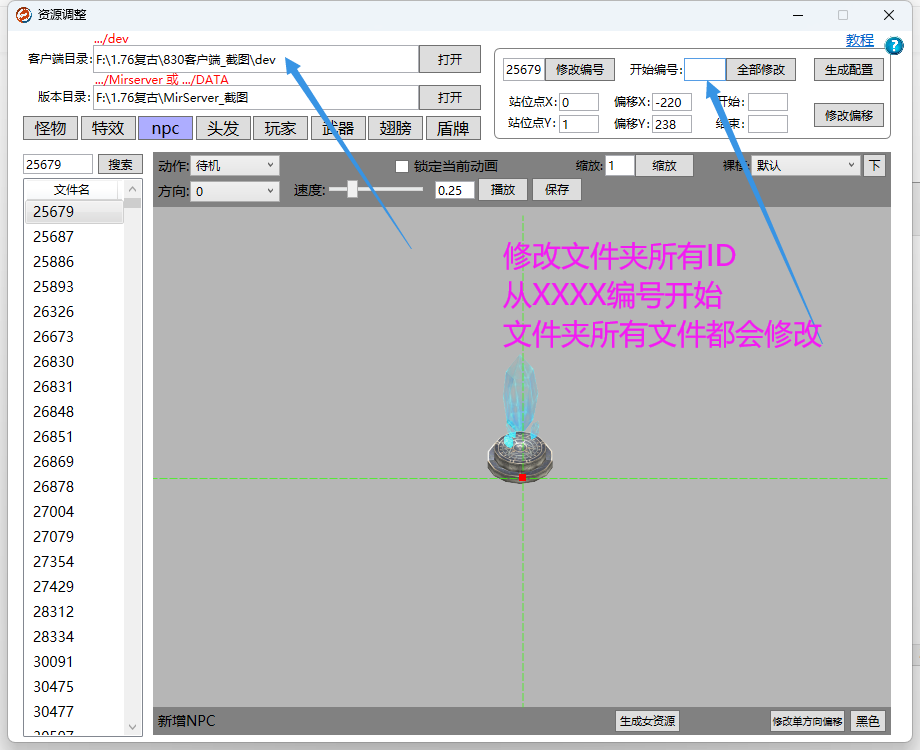Enable the 锁定当前动画 checkbox
The height and width of the screenshot is (750, 920).
(402, 166)
